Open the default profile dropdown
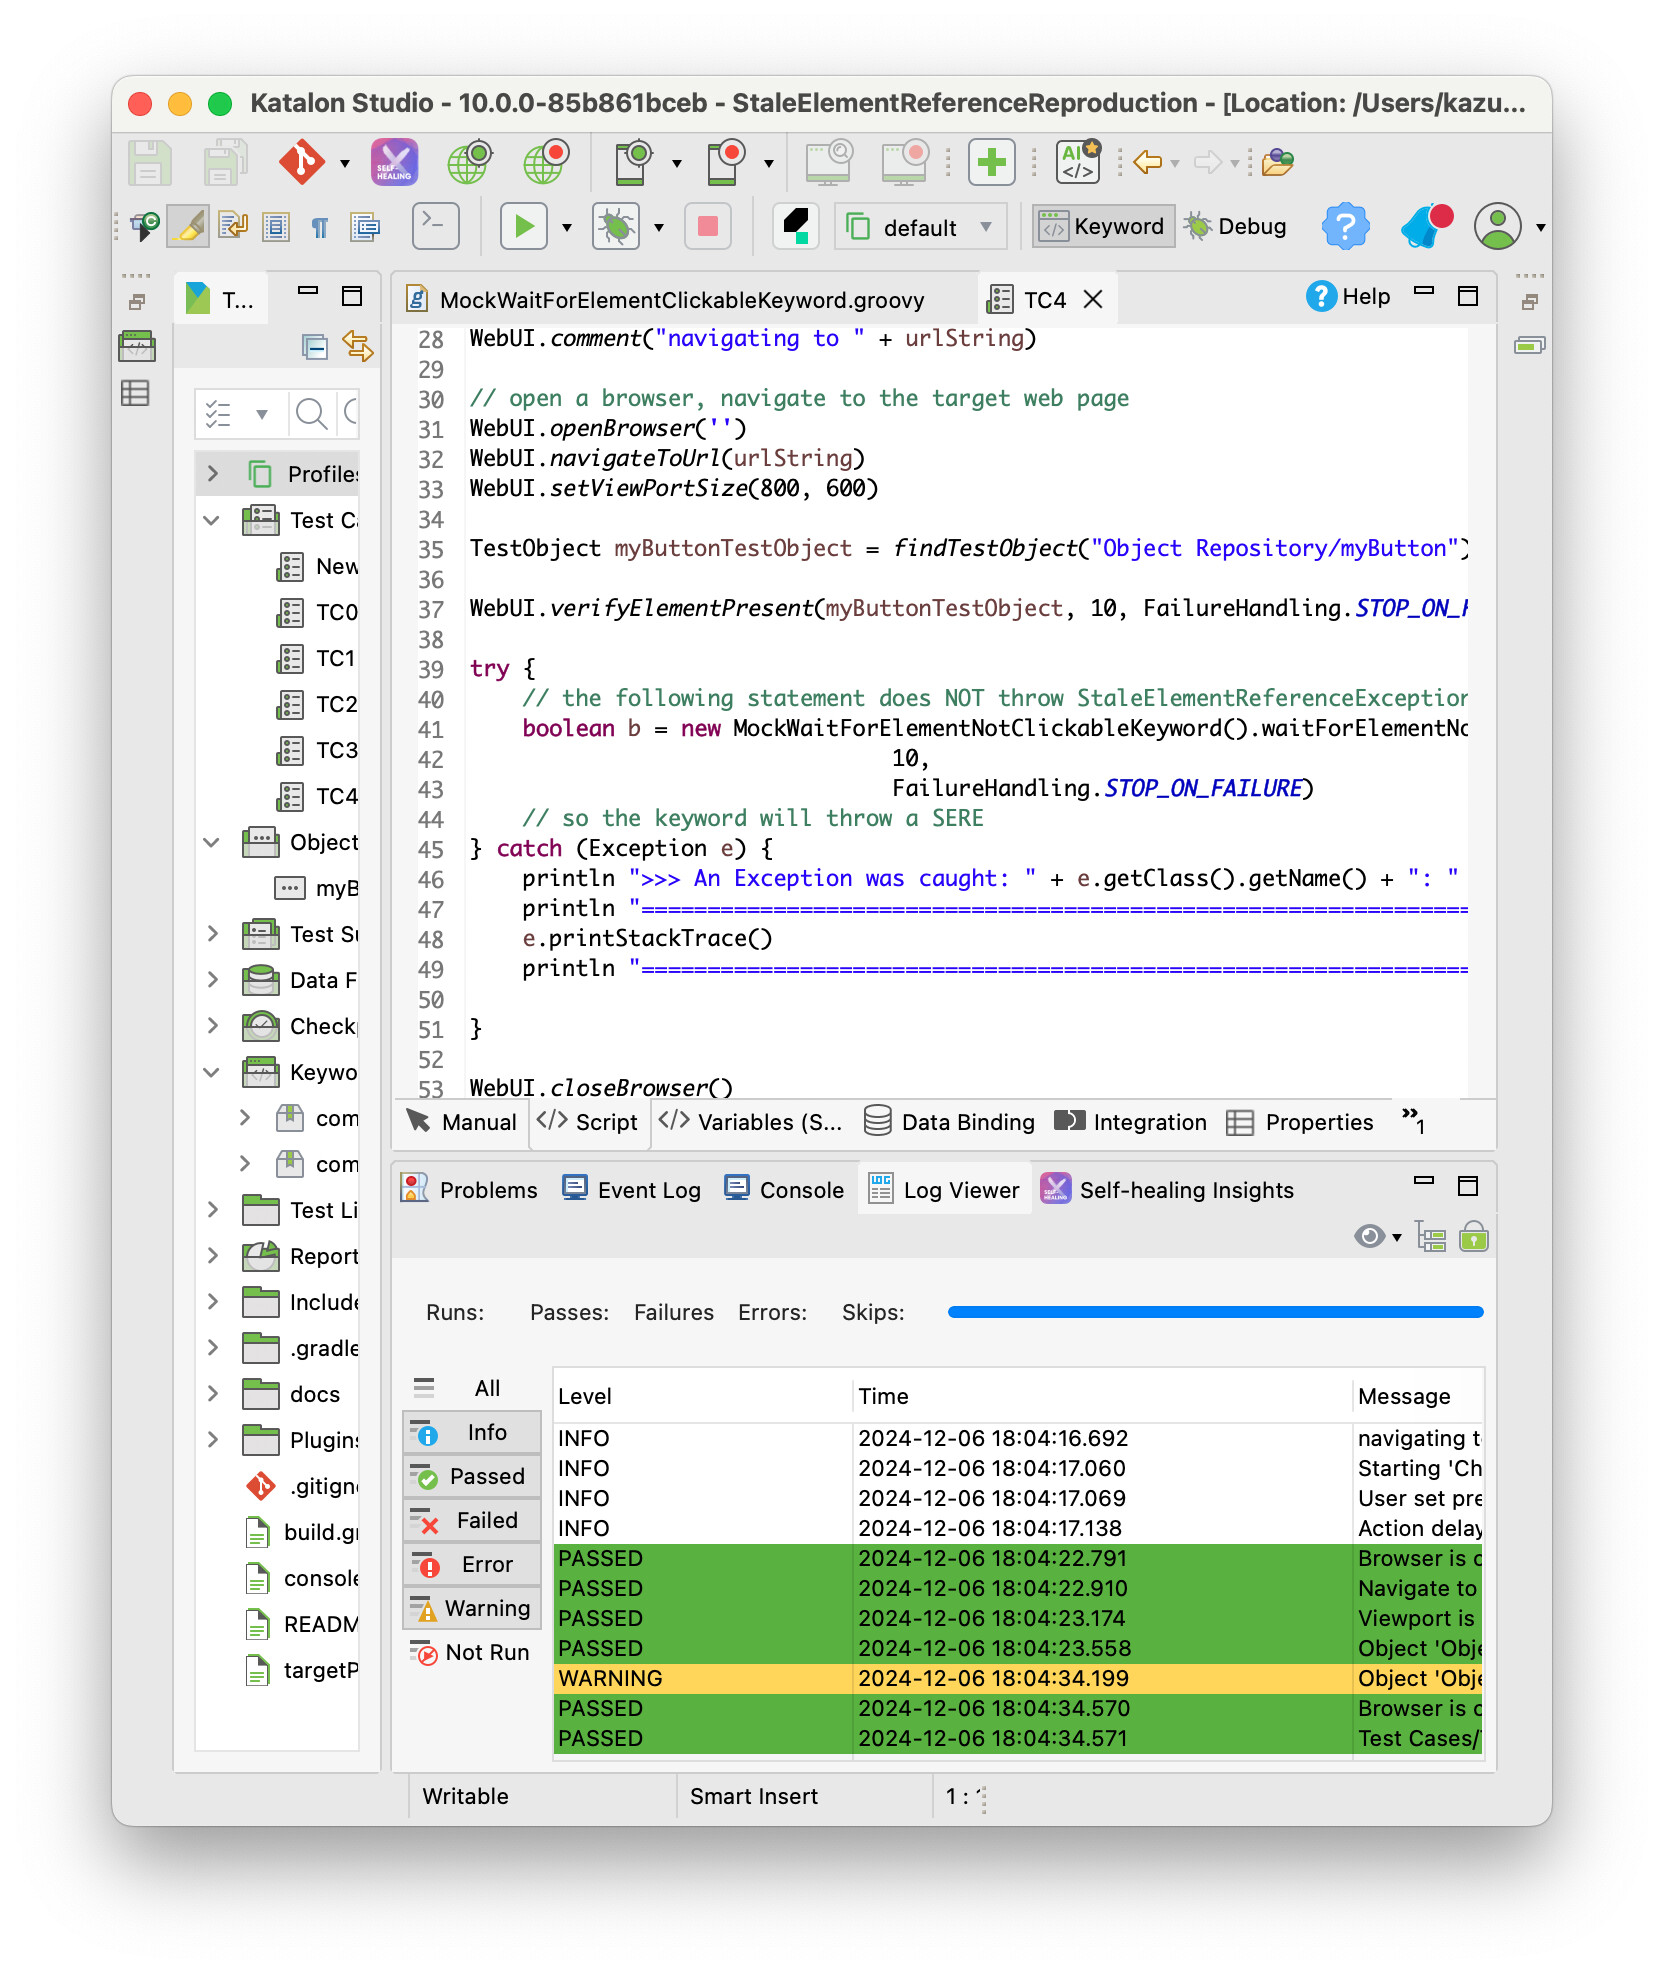The image size is (1664, 1974). tap(920, 227)
